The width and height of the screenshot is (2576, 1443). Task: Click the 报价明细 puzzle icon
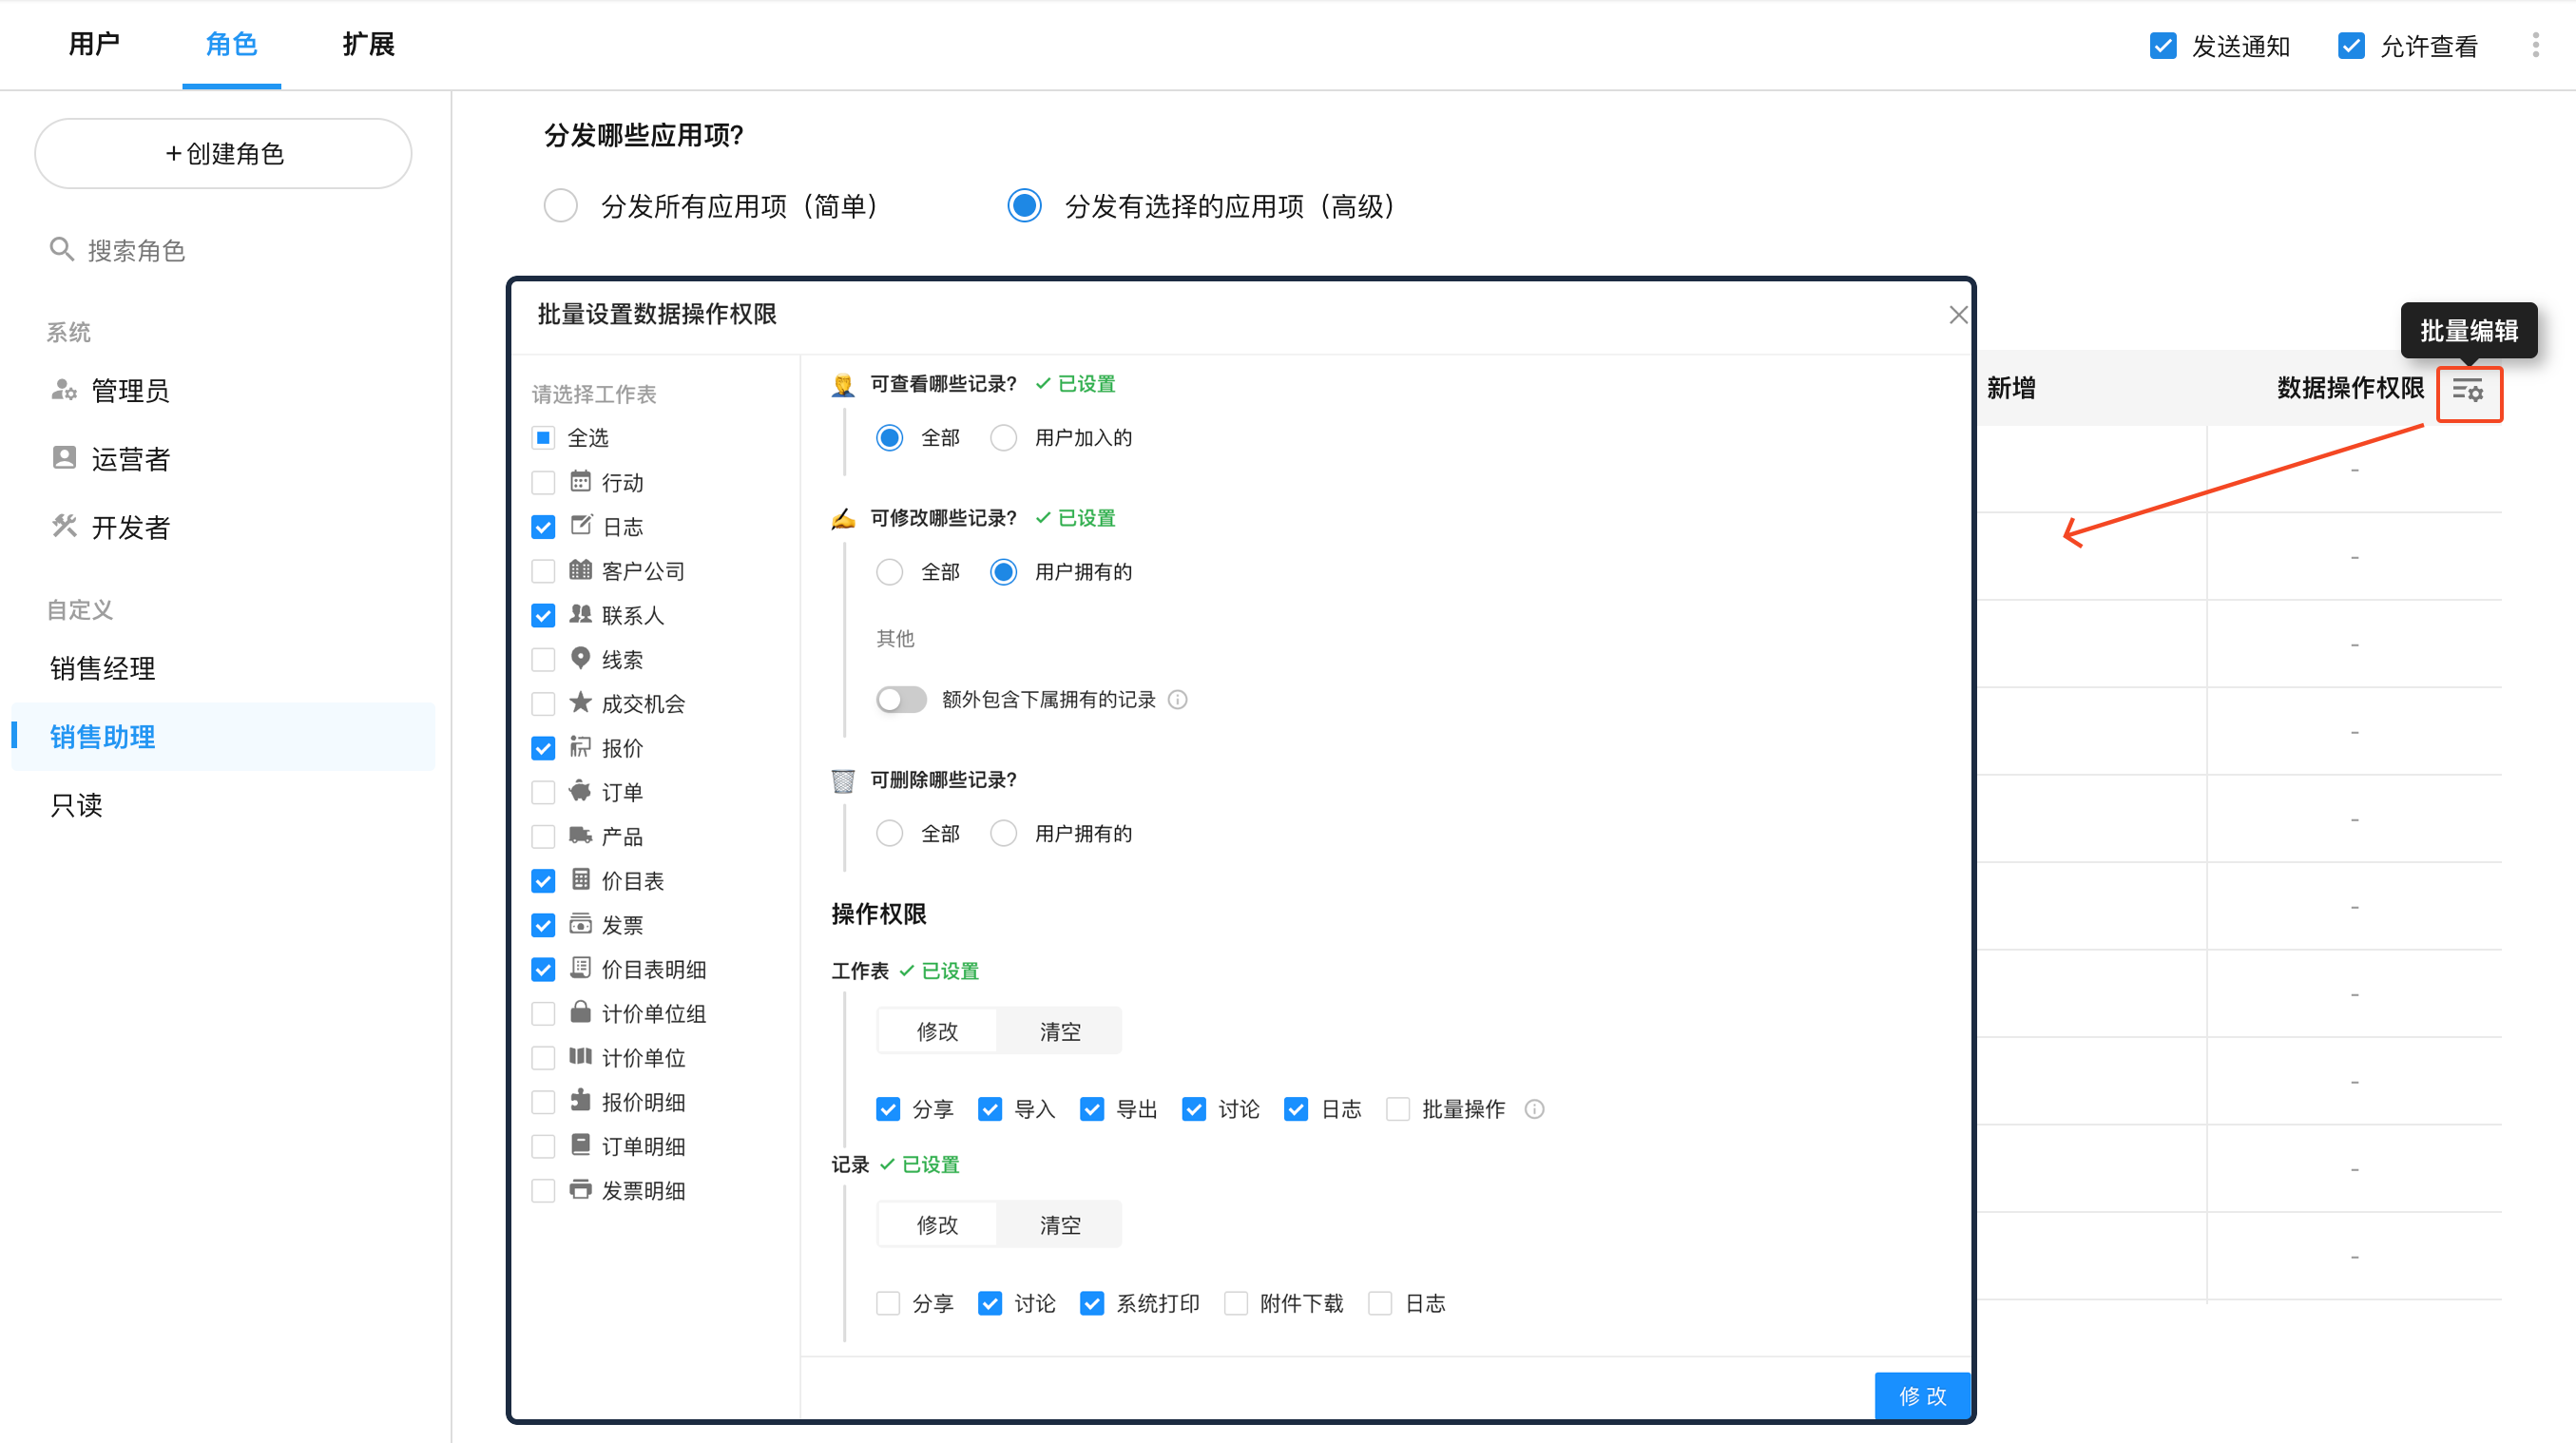pos(580,1101)
